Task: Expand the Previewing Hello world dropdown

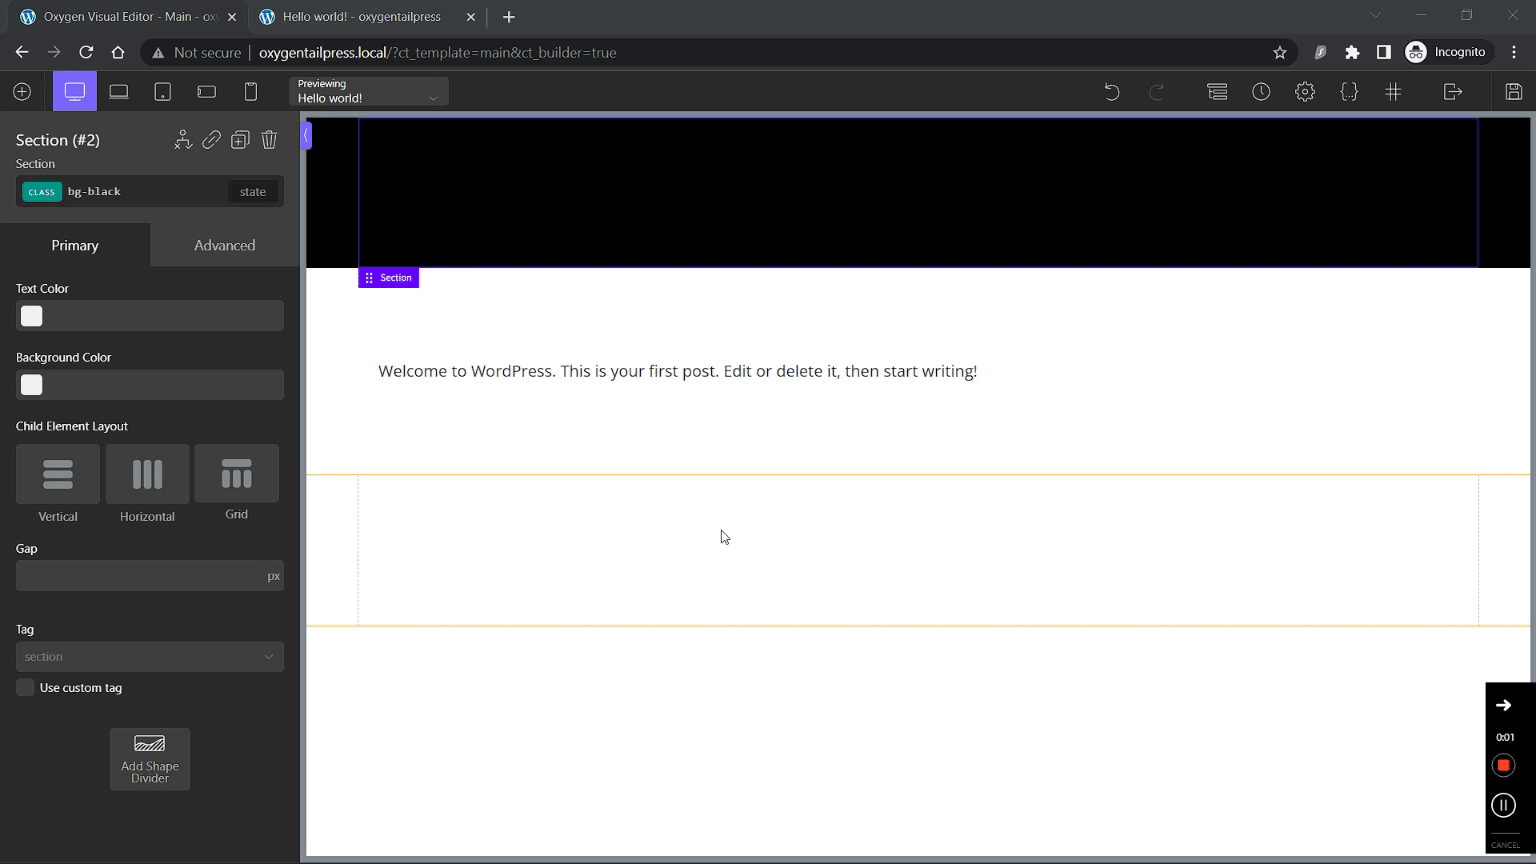Action: (368, 92)
